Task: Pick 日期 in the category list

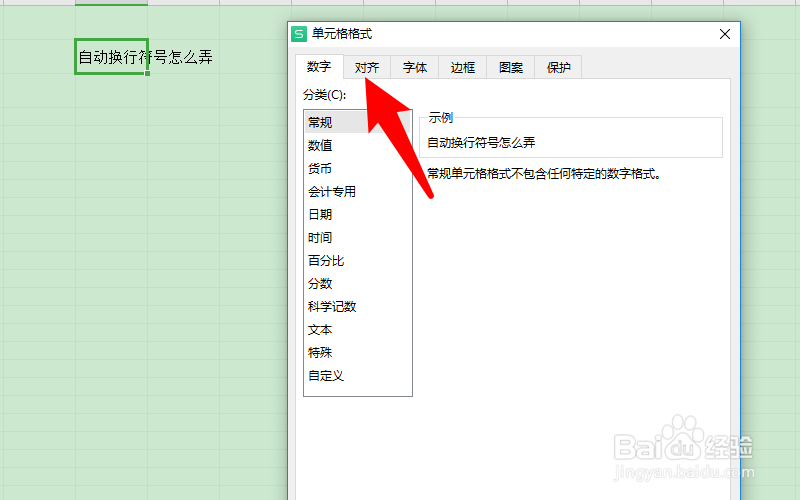Action: (x=357, y=214)
